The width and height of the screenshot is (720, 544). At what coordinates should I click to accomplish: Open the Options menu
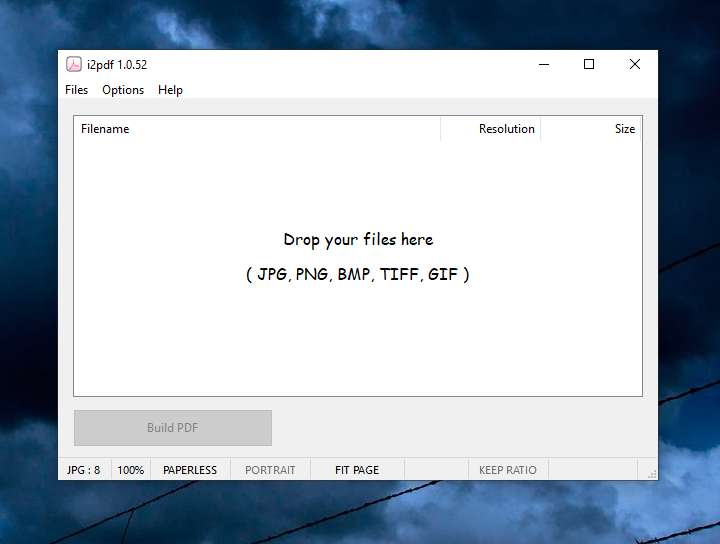[x=123, y=90]
